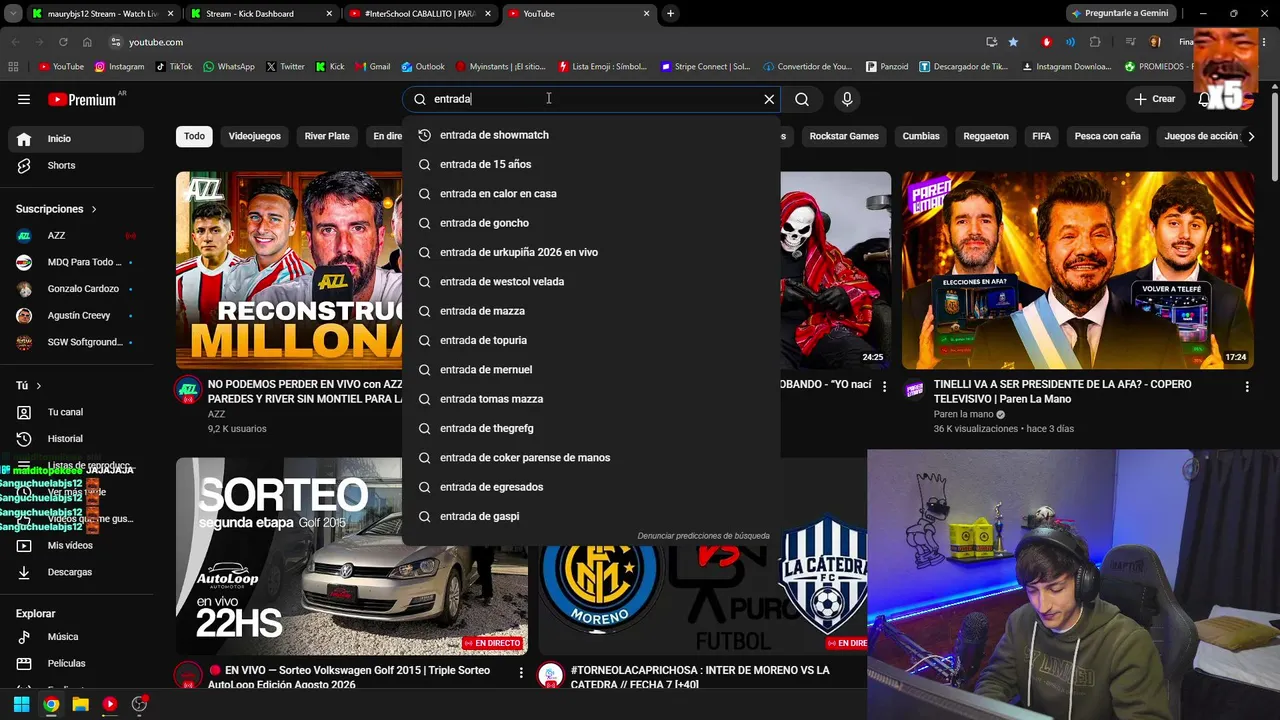The width and height of the screenshot is (1280, 720).
Task: Open Agustín Creevy's channel subscription
Action: tap(76, 316)
